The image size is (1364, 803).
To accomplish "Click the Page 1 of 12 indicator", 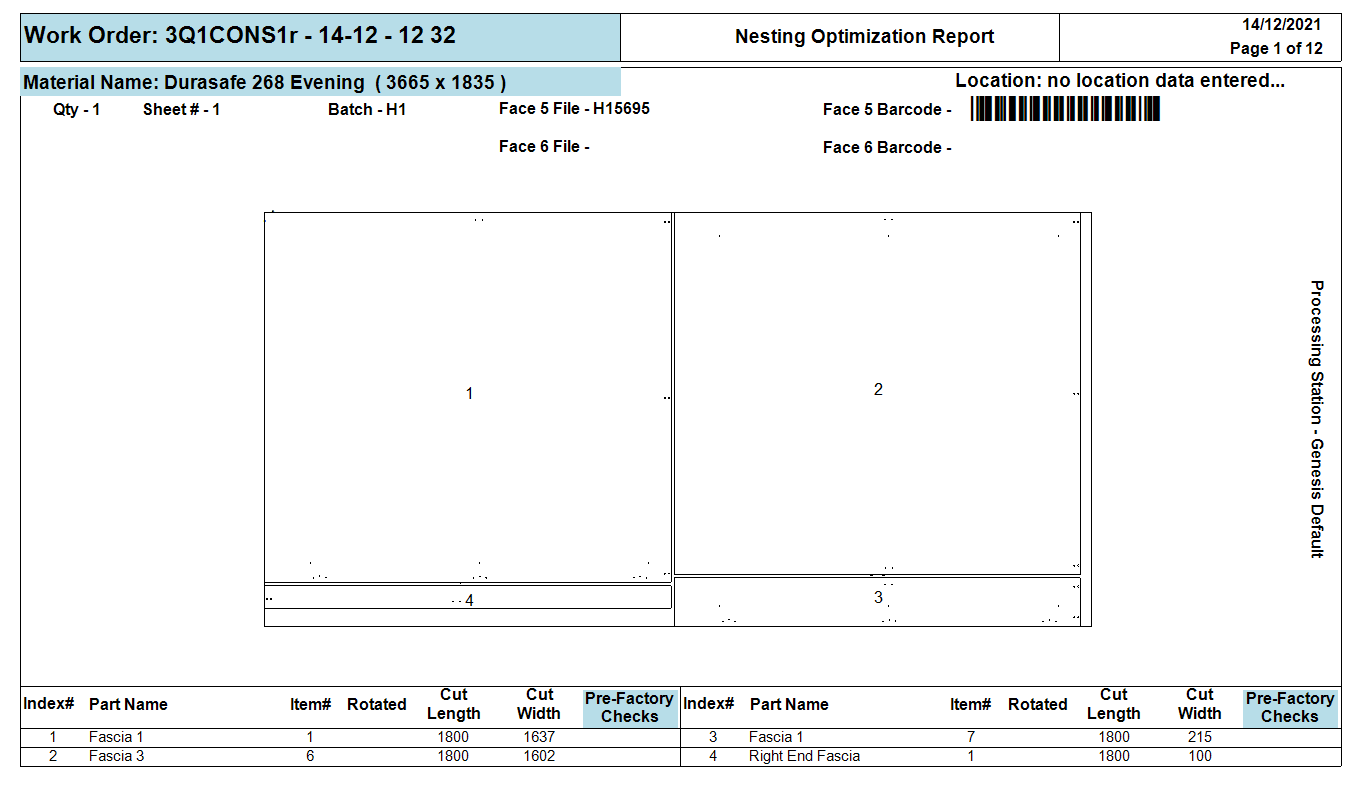I will (1276, 48).
